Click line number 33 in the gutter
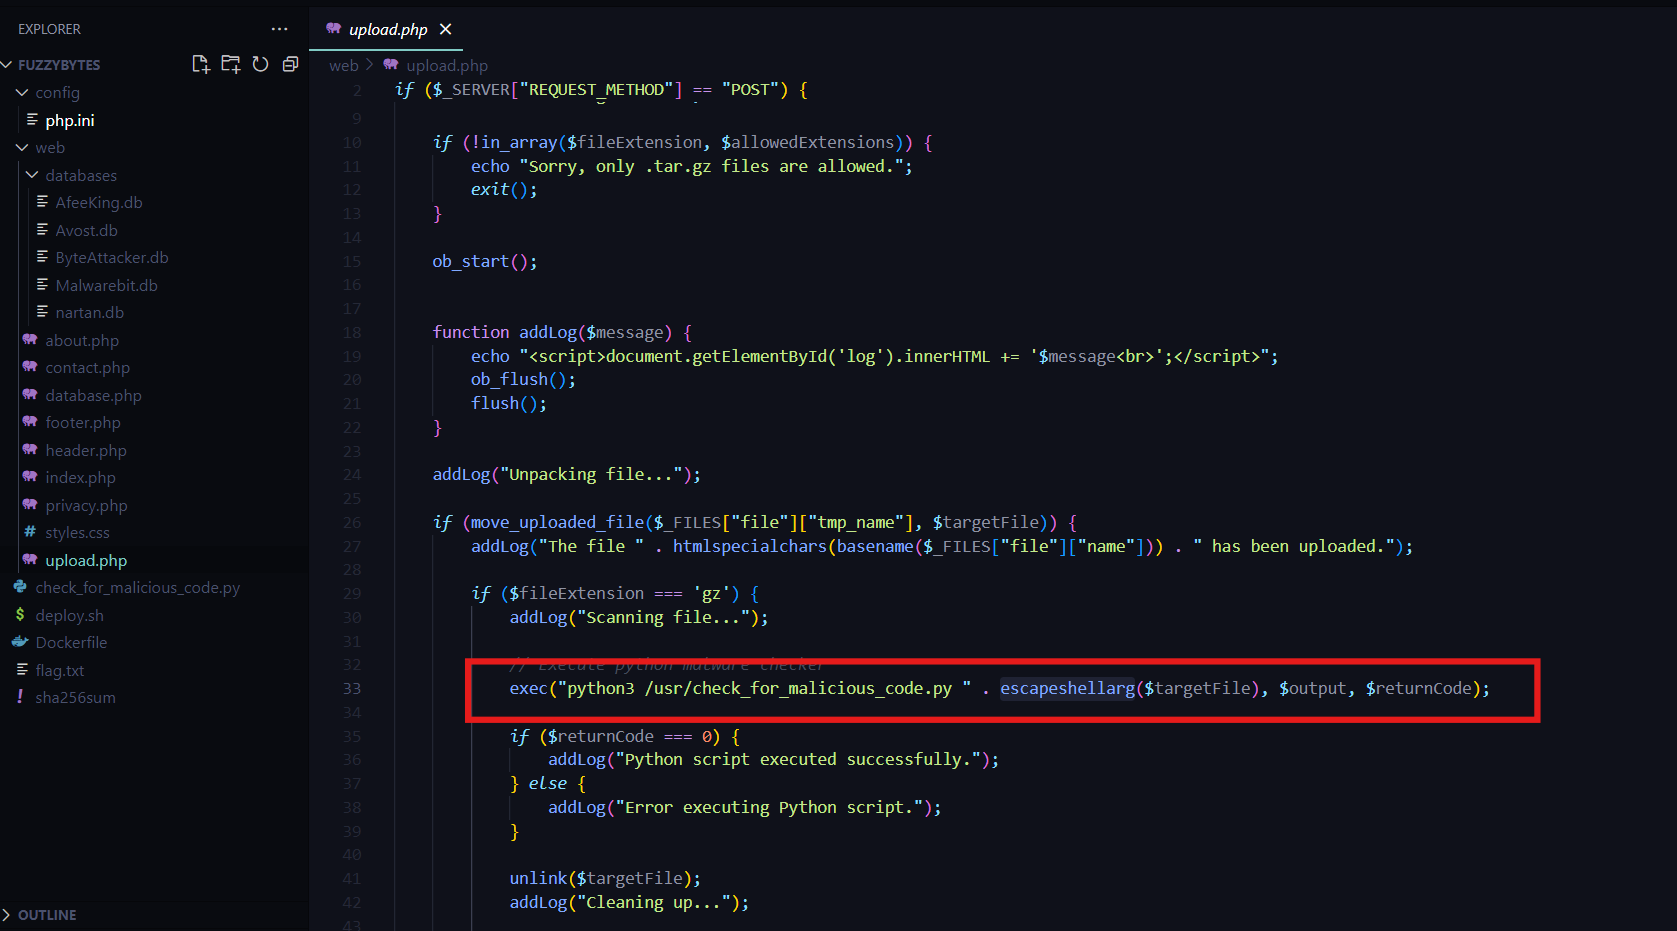The height and width of the screenshot is (931, 1677). point(352,688)
